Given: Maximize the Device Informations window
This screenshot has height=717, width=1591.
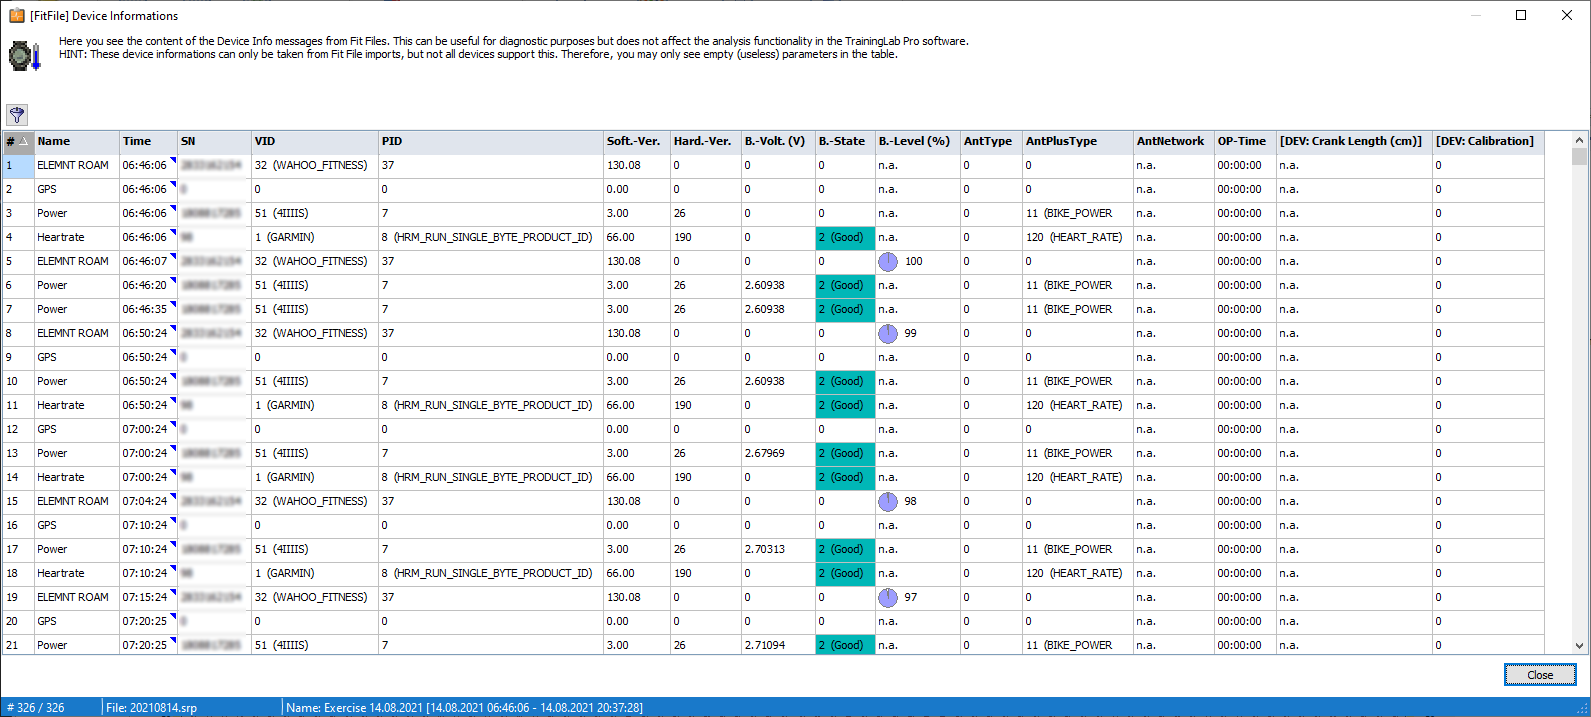Looking at the screenshot, I should (x=1521, y=15).
